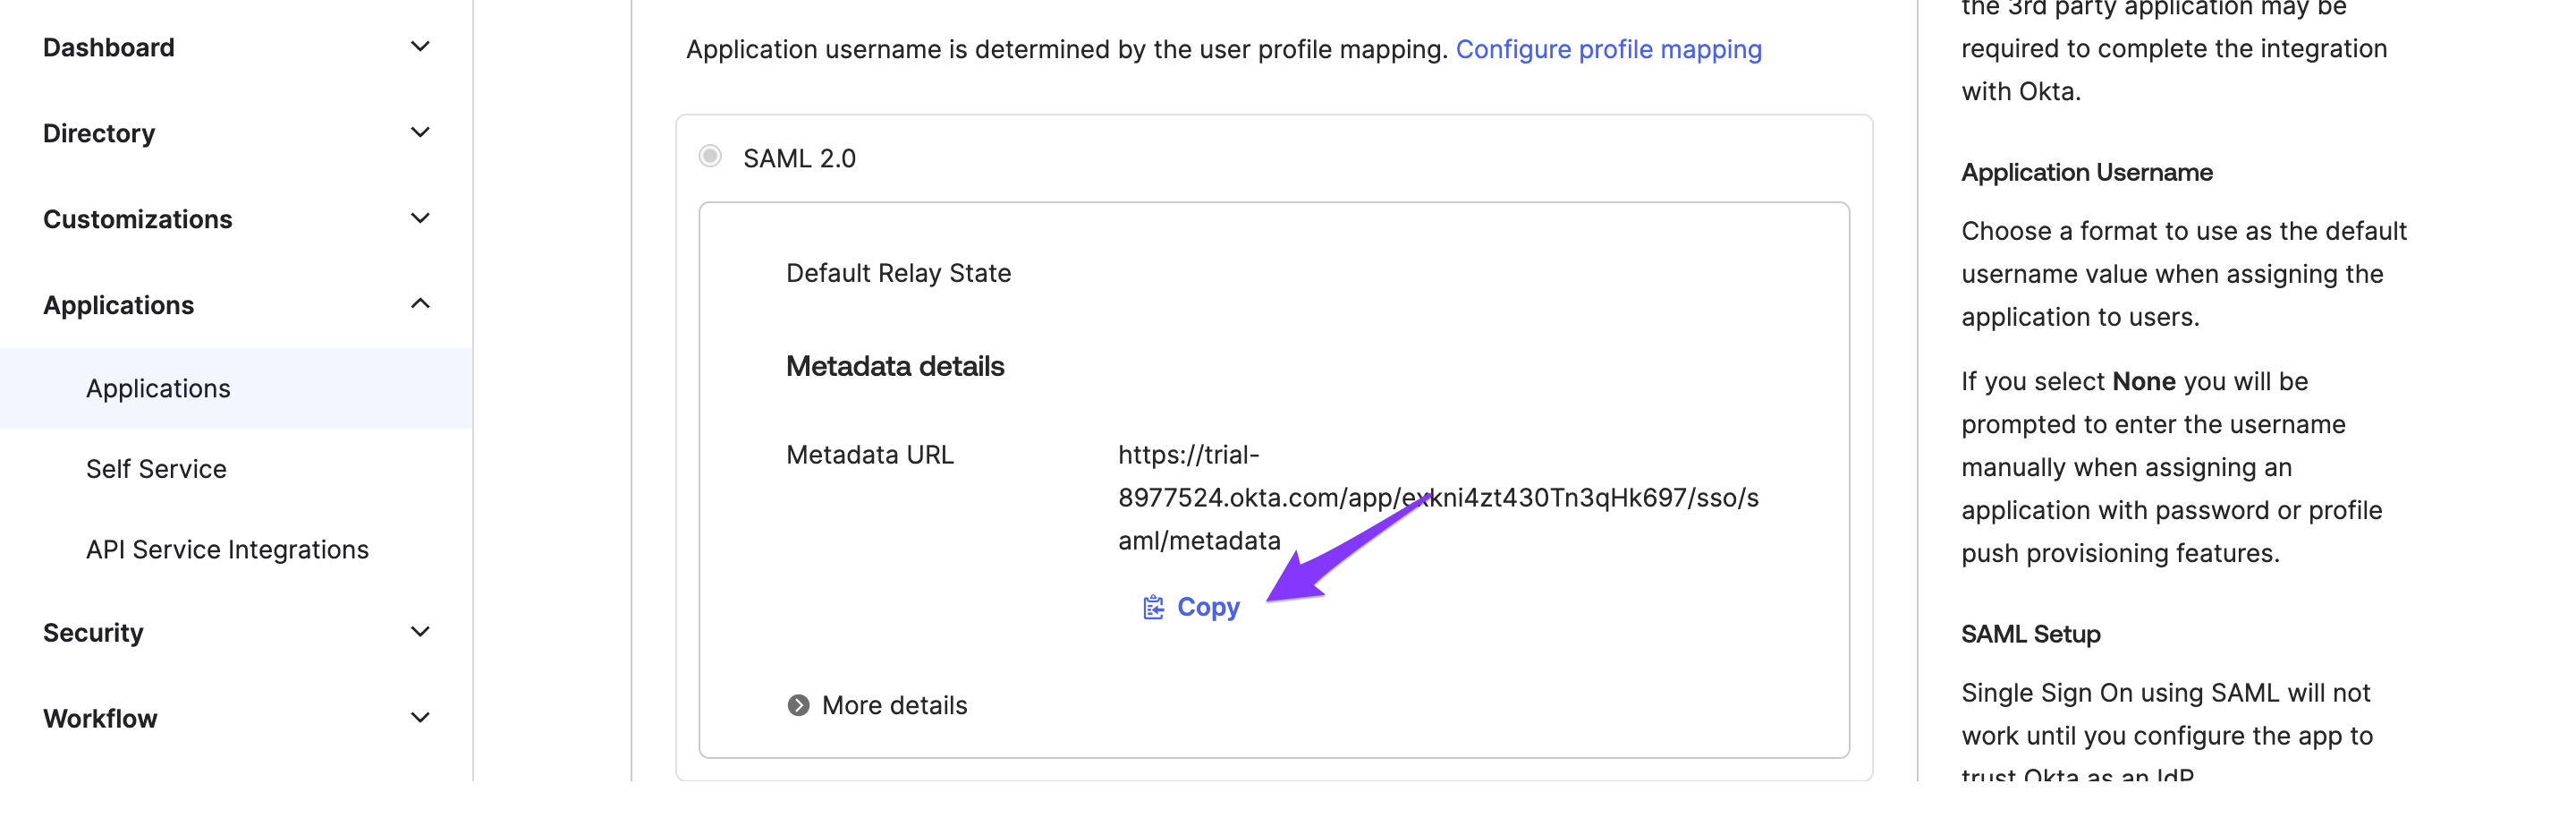The width and height of the screenshot is (2576, 818).
Task: Open the Self Service menu item
Action: (x=156, y=469)
